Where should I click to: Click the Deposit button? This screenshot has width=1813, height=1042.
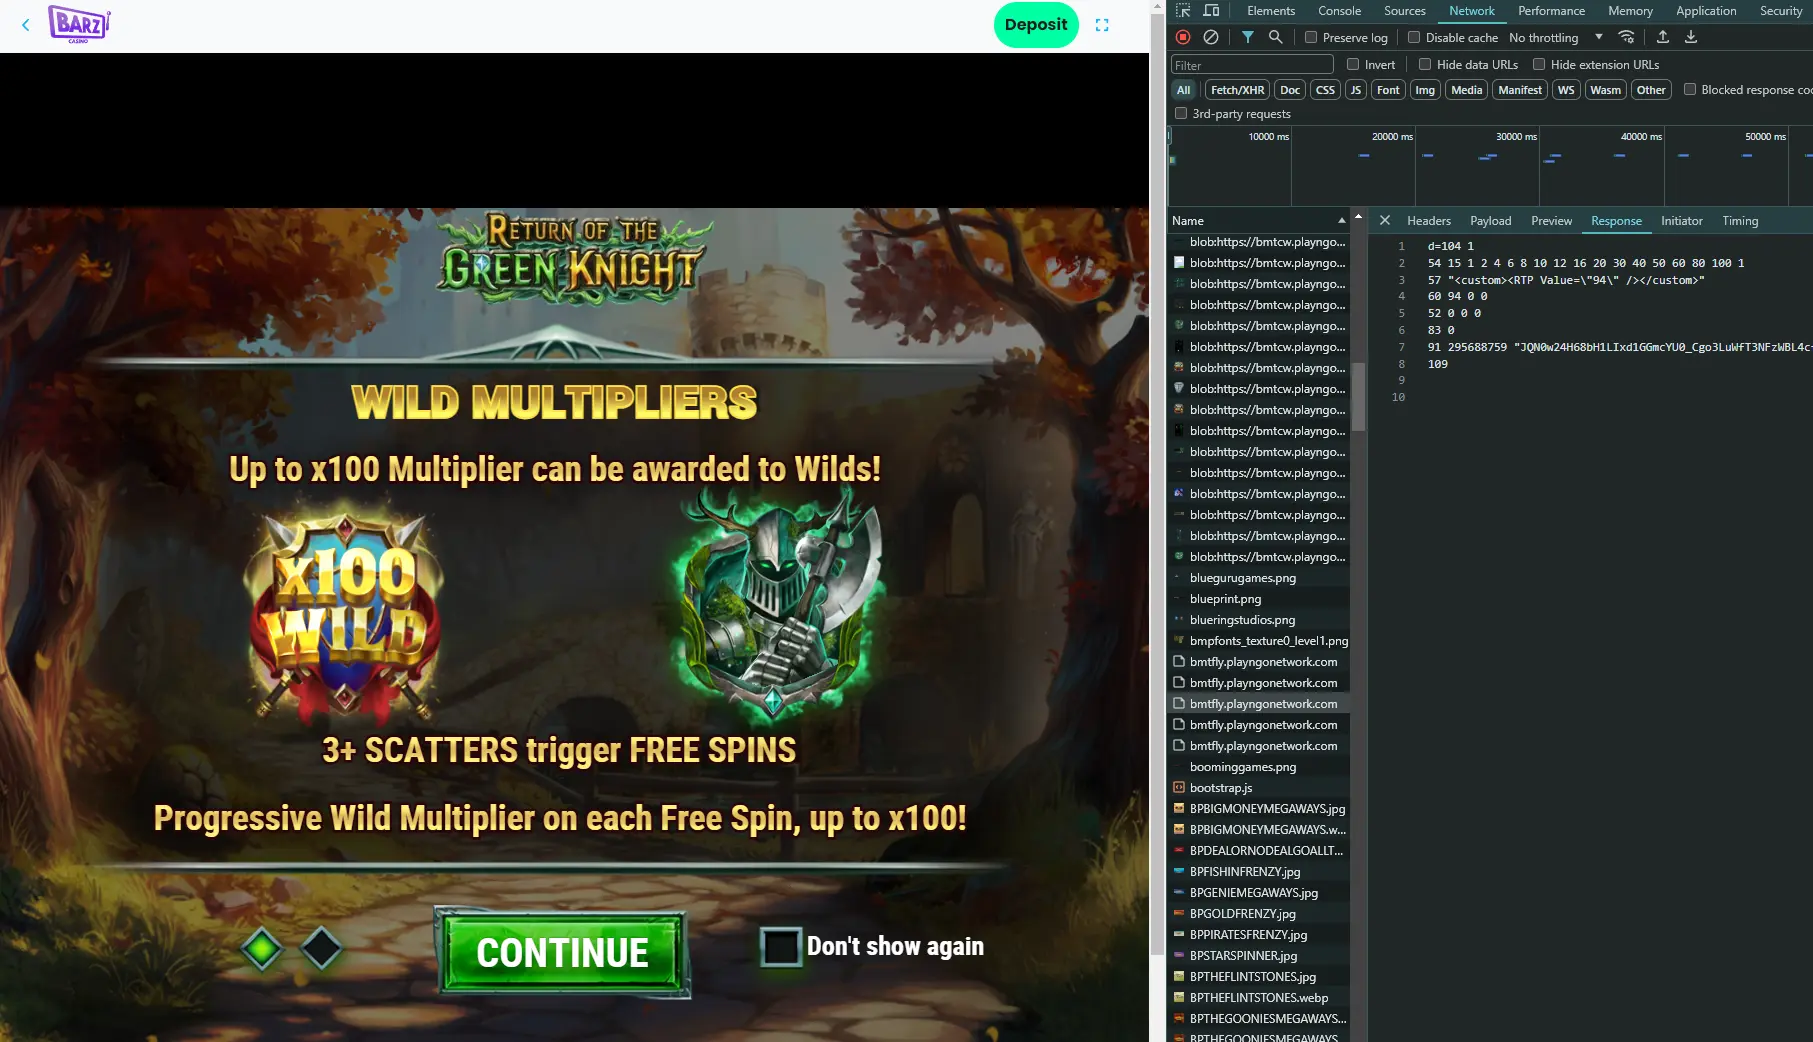tap(1036, 25)
